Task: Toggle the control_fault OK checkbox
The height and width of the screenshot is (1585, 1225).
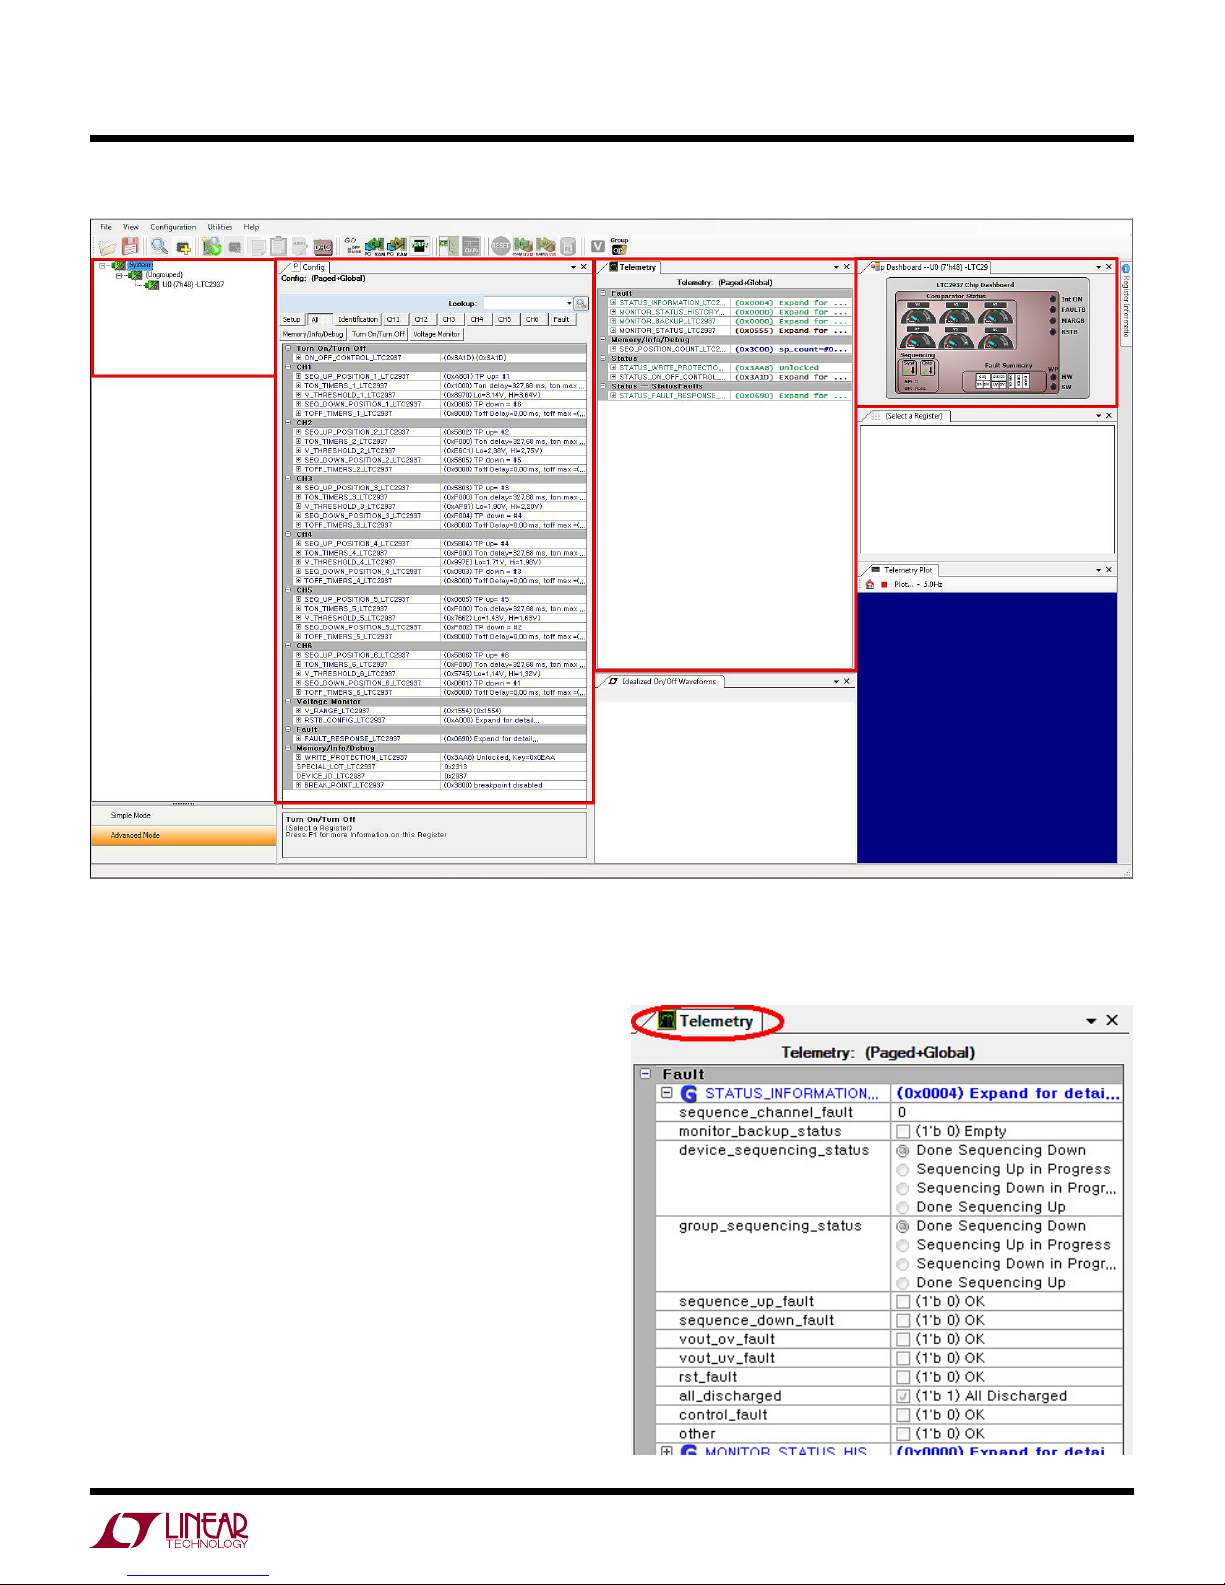Action: tap(903, 1415)
